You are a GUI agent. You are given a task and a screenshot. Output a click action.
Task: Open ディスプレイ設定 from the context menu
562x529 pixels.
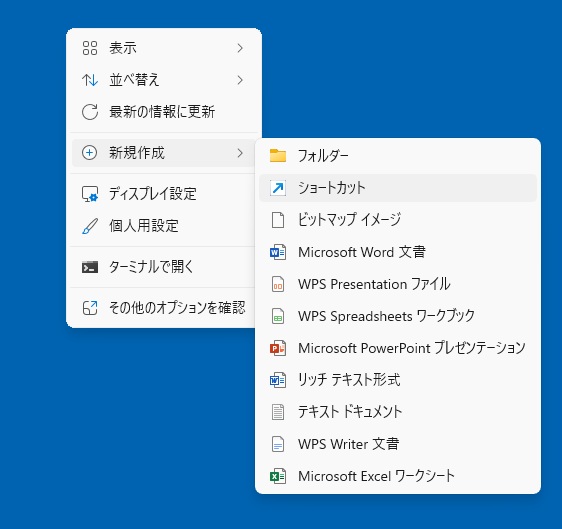[x=163, y=194]
